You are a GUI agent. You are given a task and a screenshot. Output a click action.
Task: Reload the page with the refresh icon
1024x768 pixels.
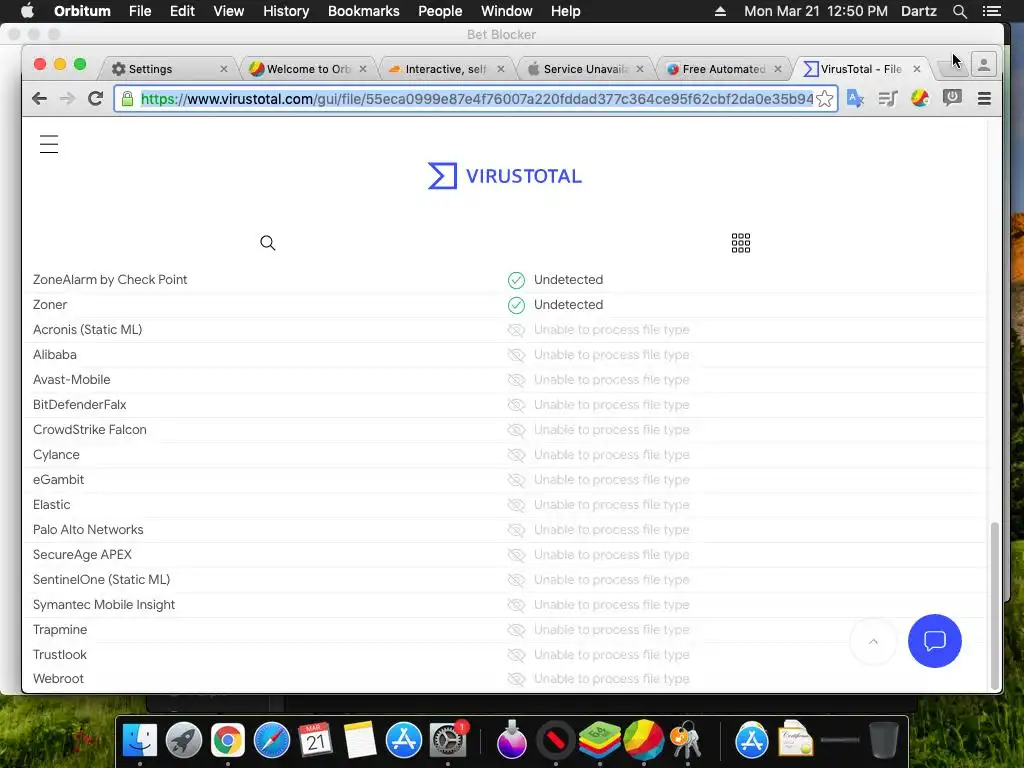[95, 99]
